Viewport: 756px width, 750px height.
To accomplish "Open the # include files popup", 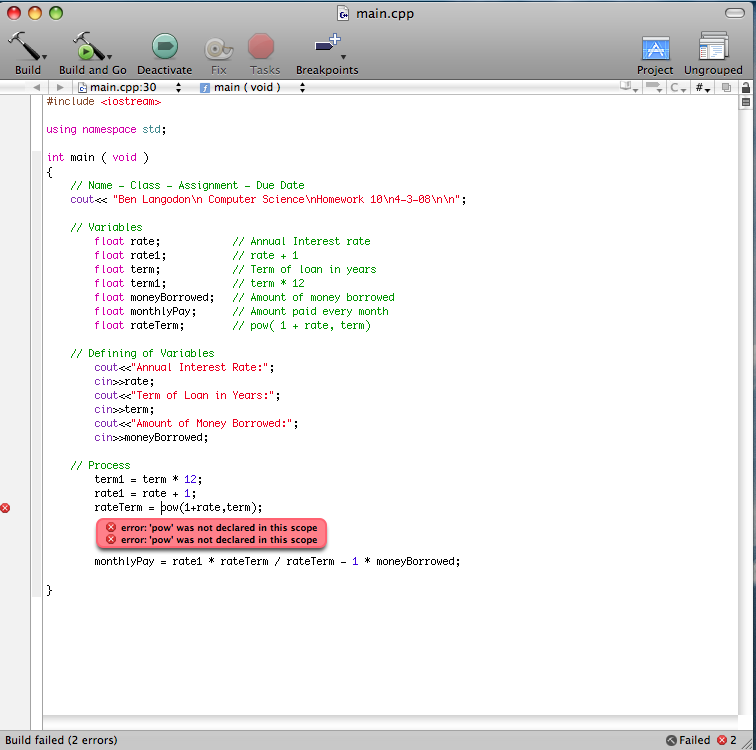I will coord(703,88).
